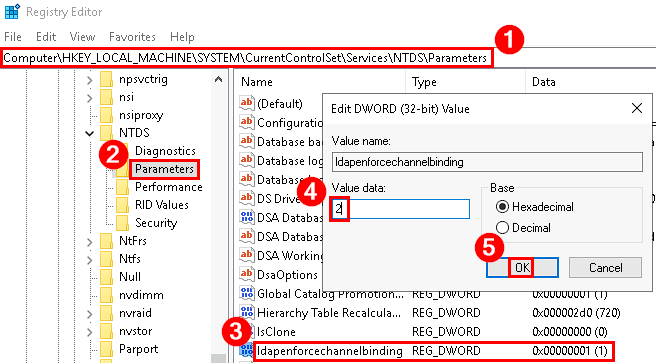Click the Registry Editor app icon in title bar
Screen dimensions: 656x363
coord(12,12)
